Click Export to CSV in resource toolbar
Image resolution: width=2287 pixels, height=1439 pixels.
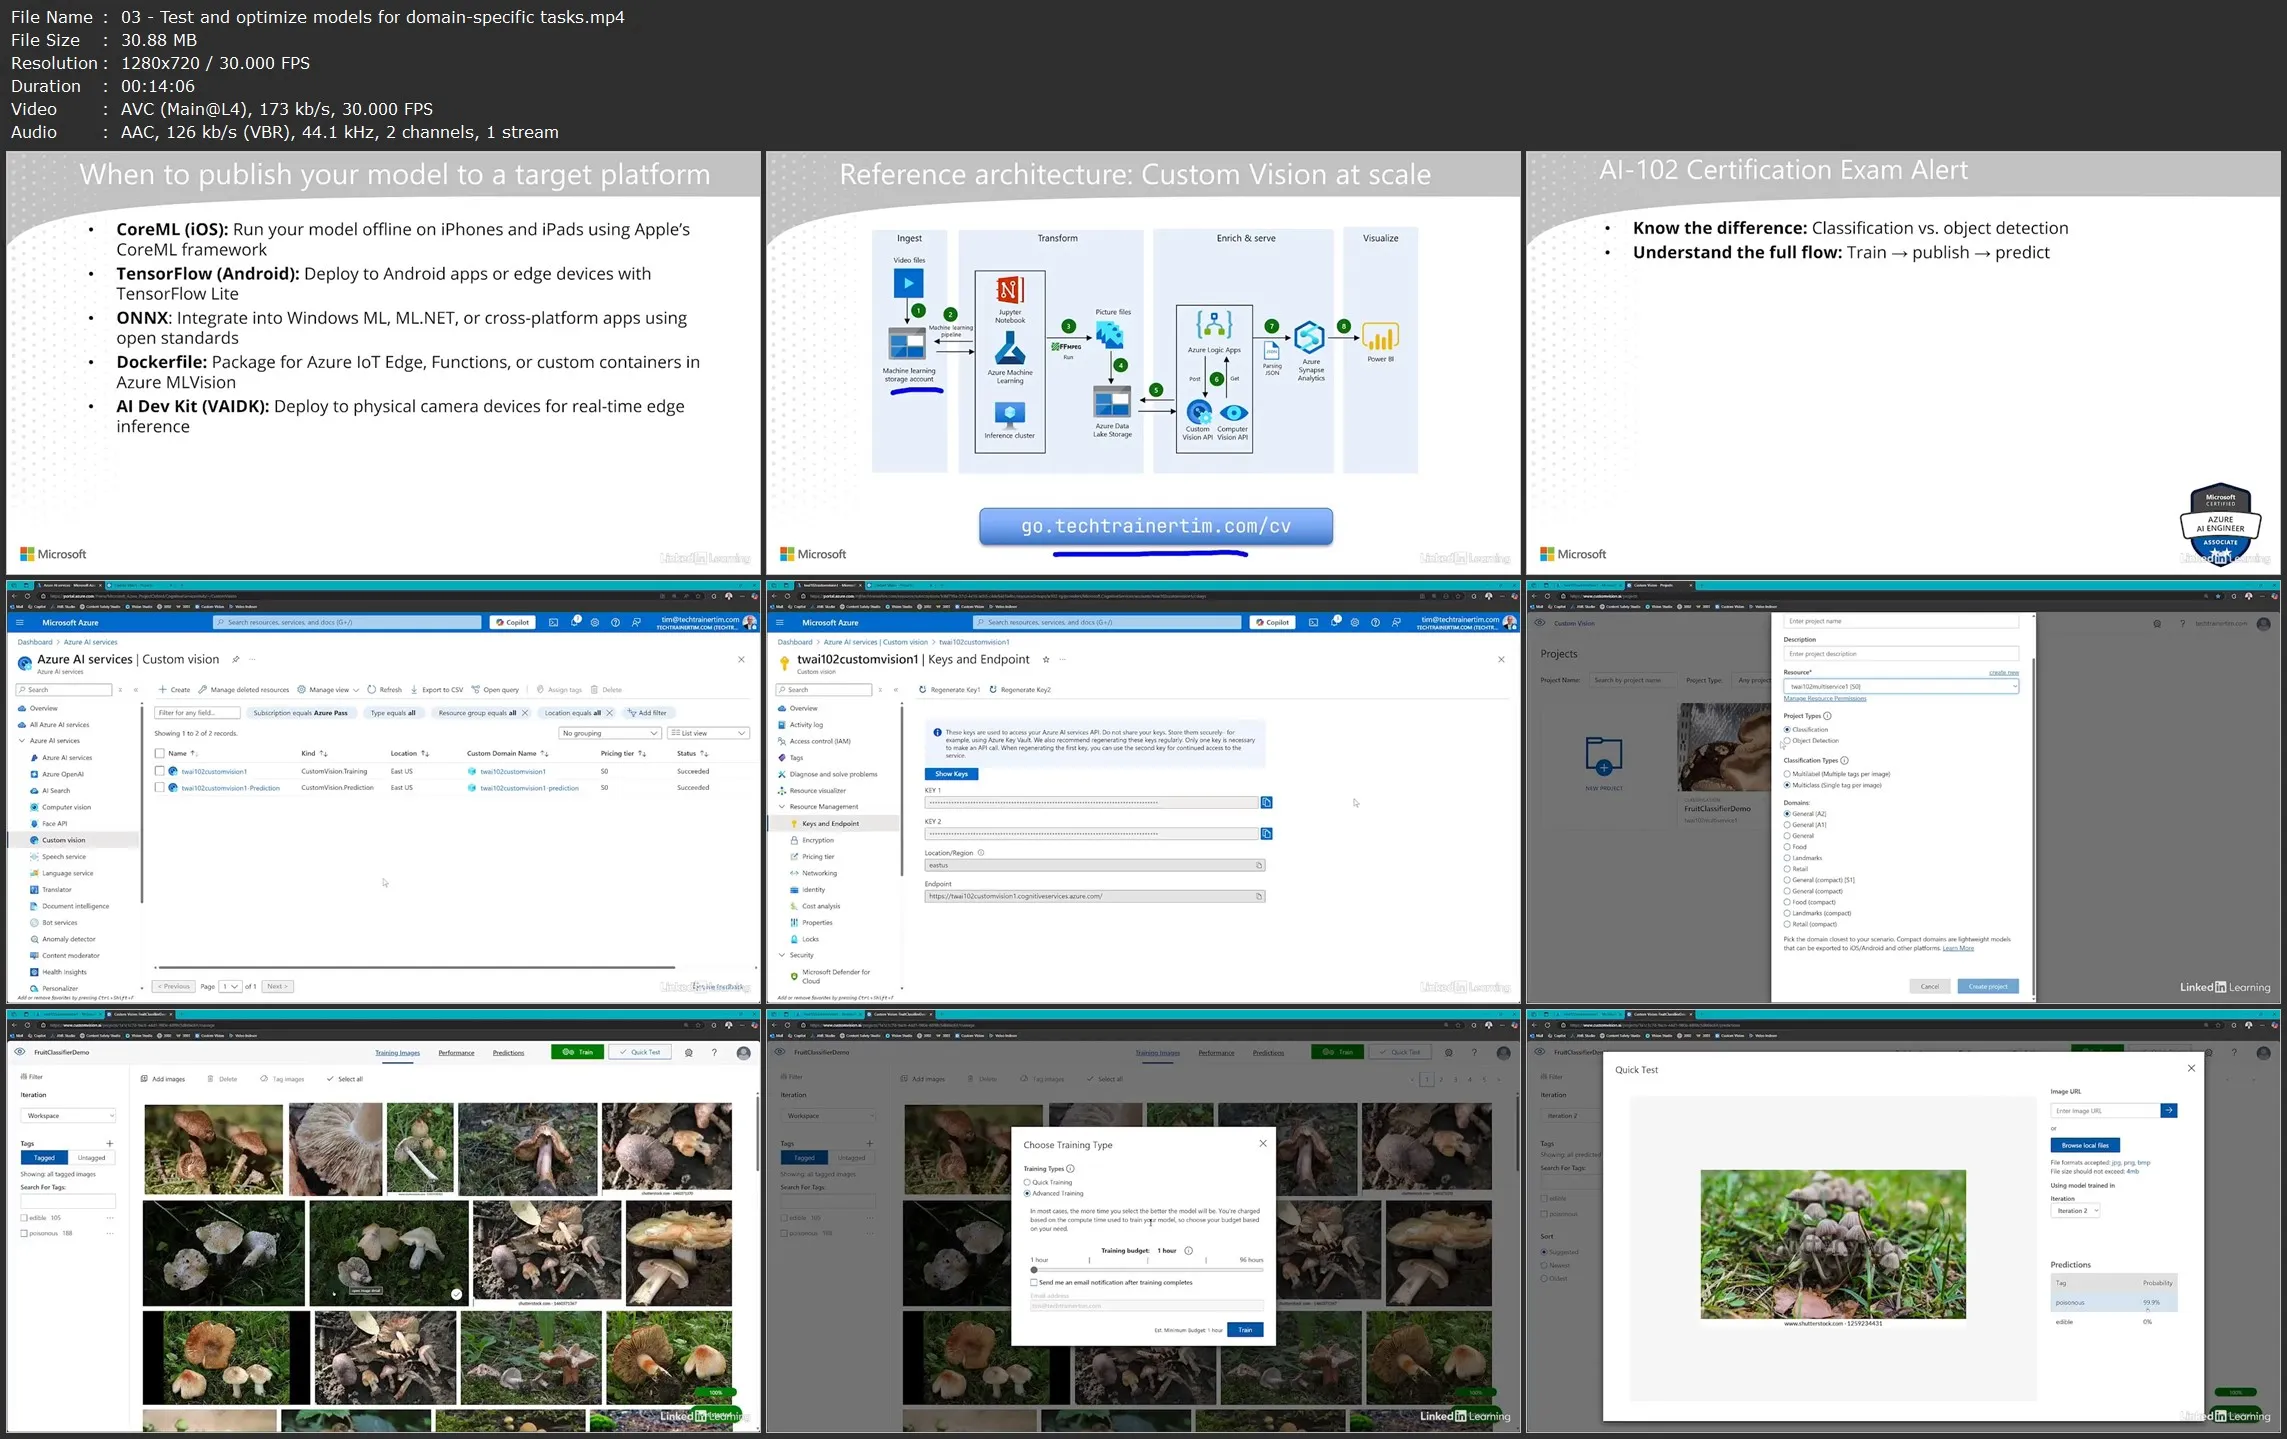[x=436, y=689]
